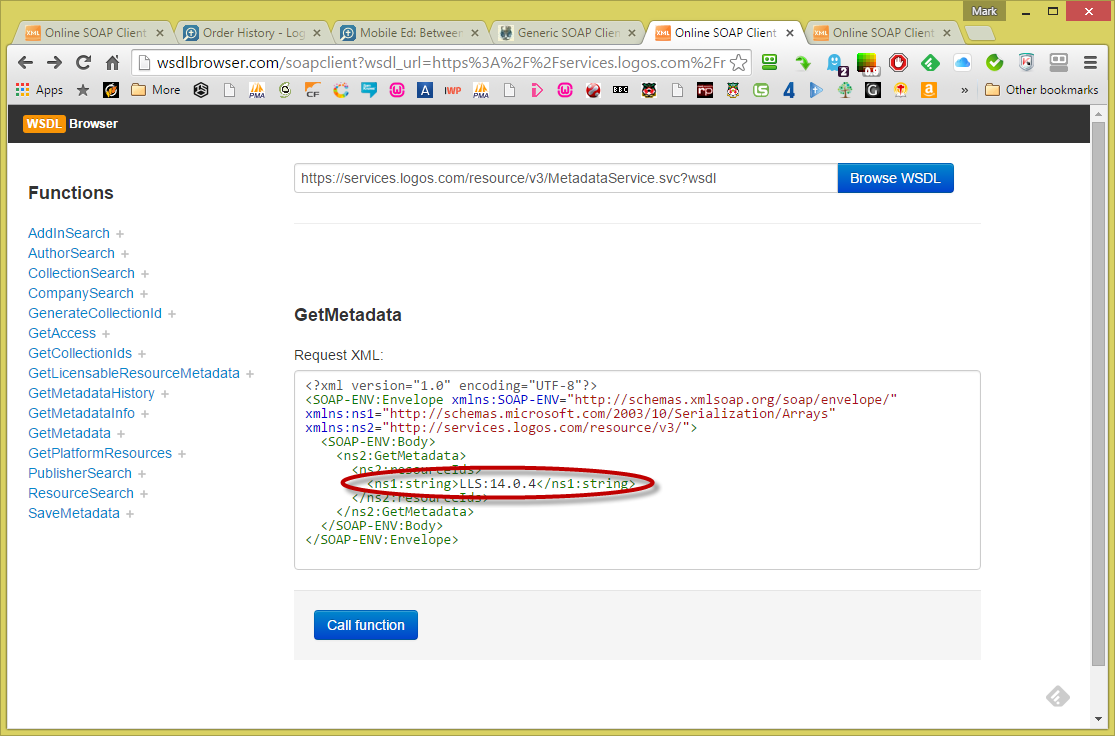Click into the WSDL URL input field
The width and height of the screenshot is (1115, 736).
pos(565,178)
